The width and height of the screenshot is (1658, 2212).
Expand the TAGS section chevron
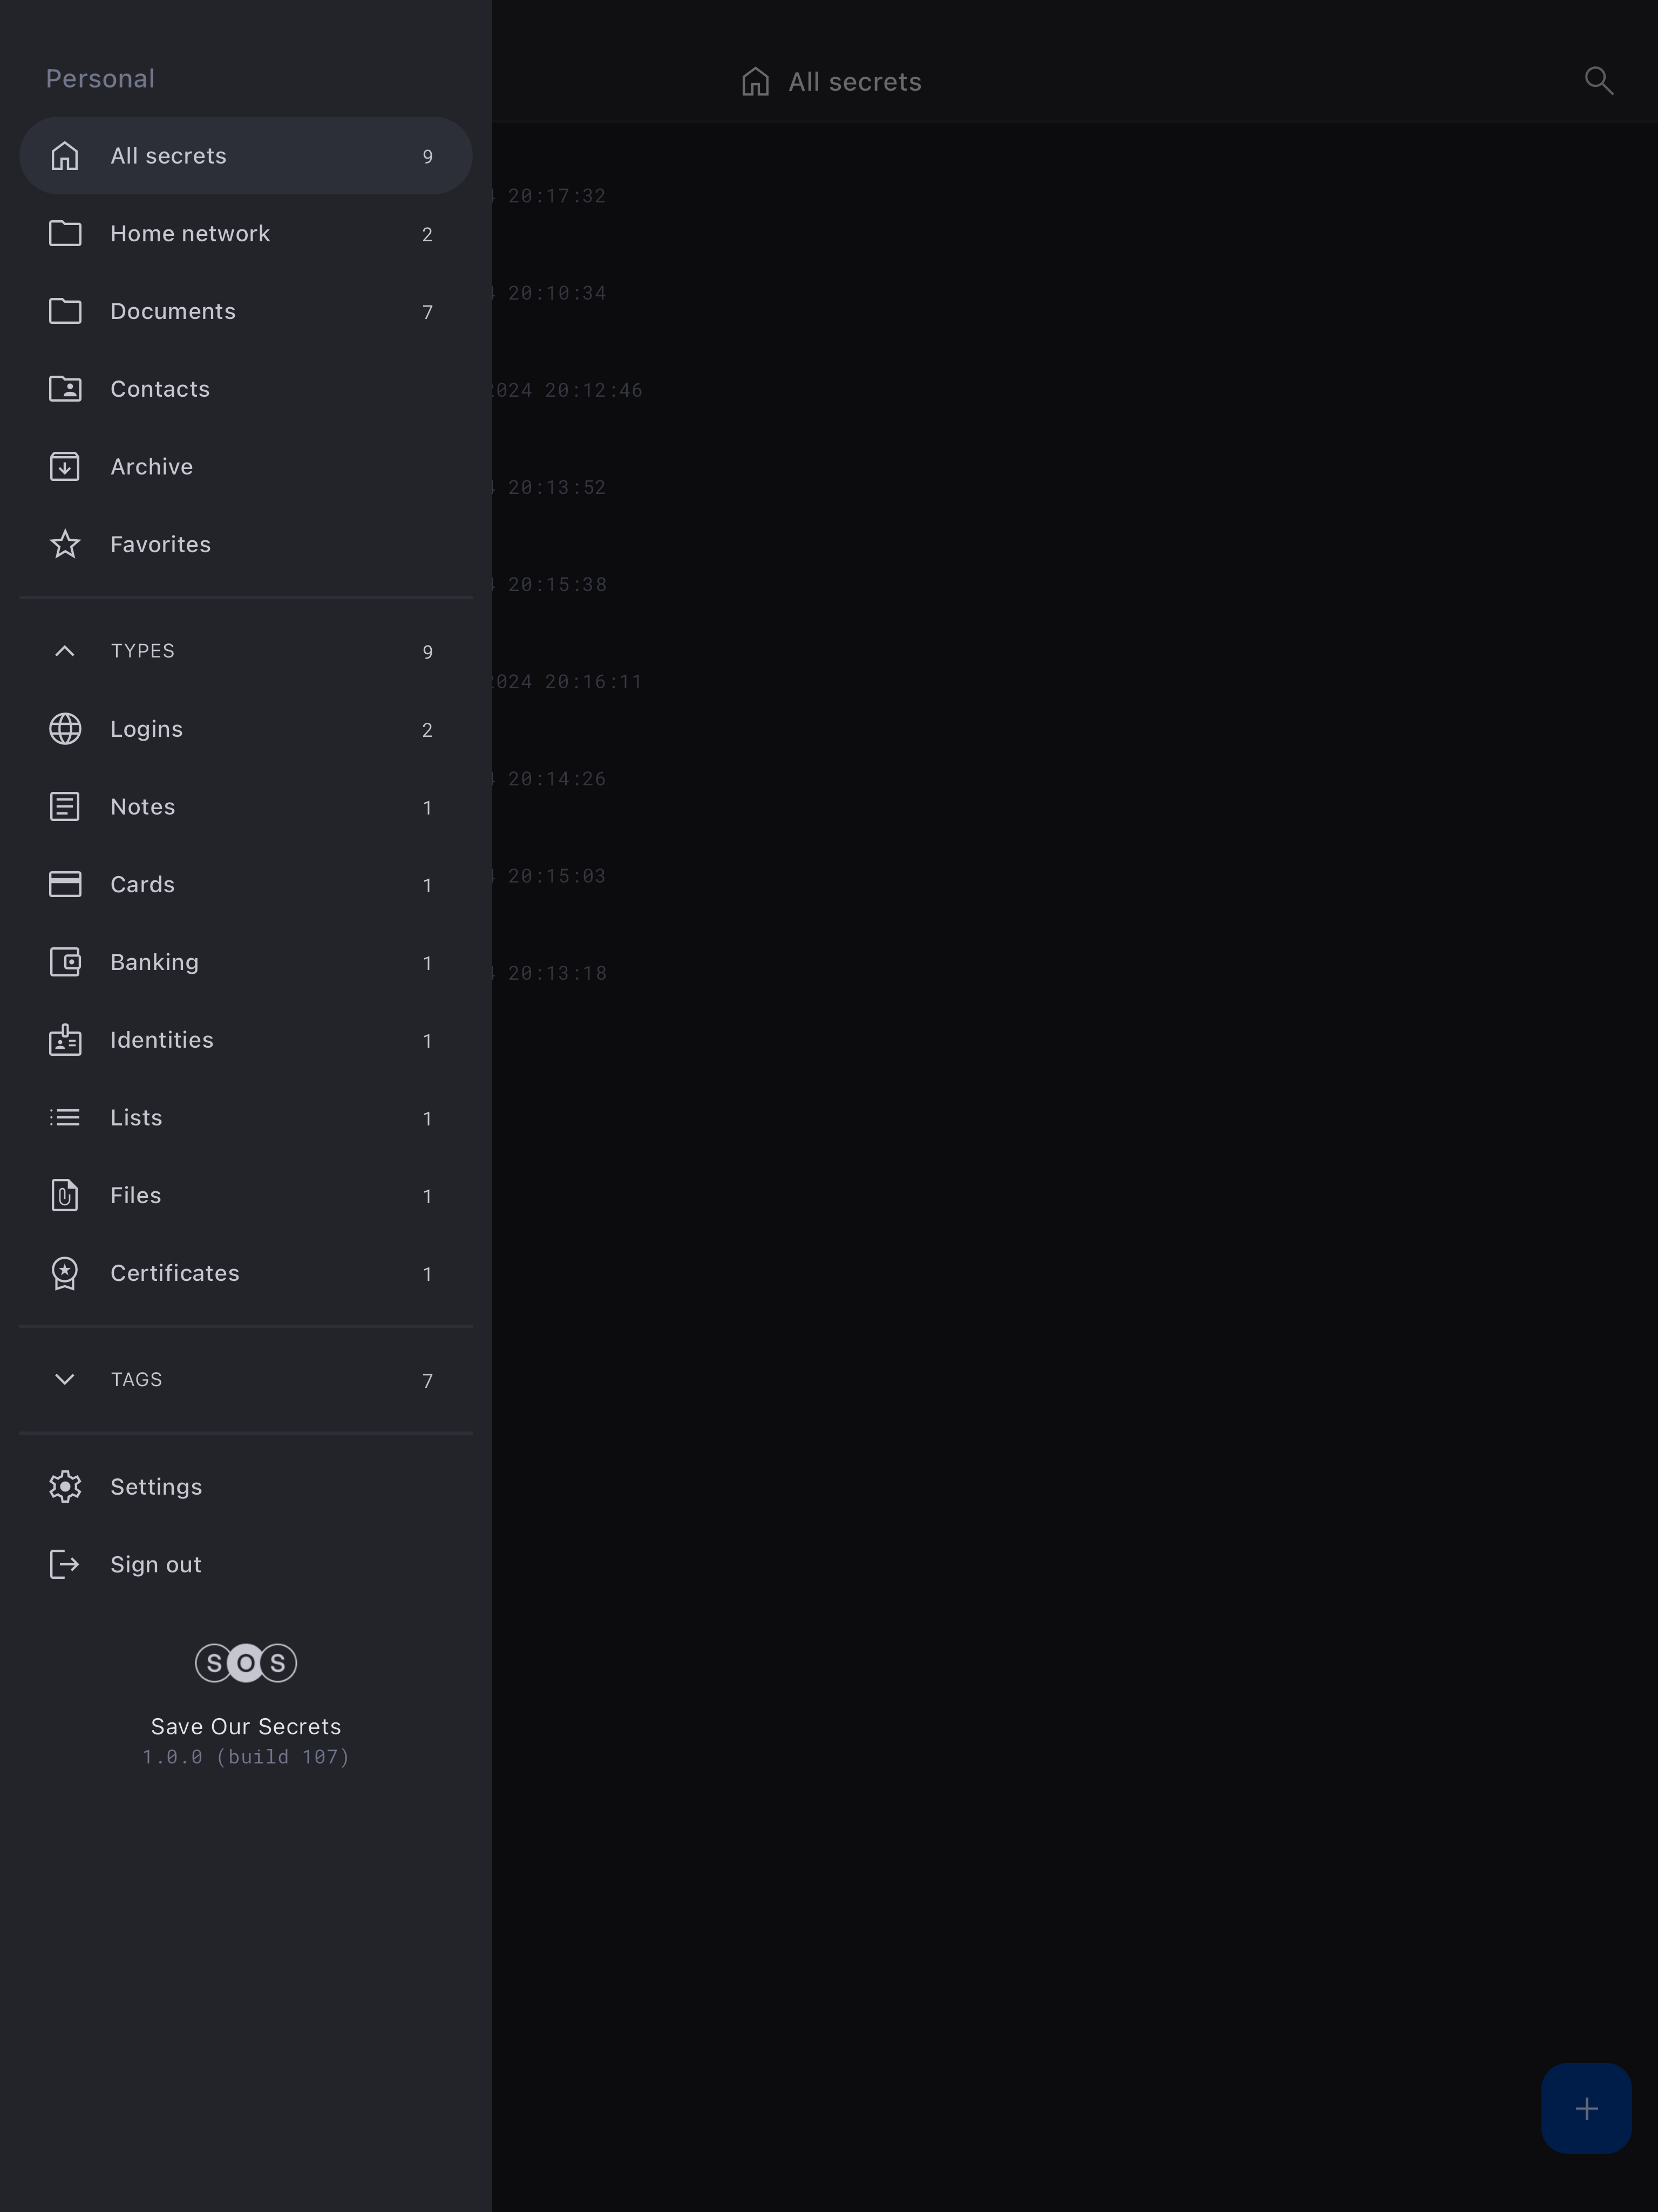65,1379
